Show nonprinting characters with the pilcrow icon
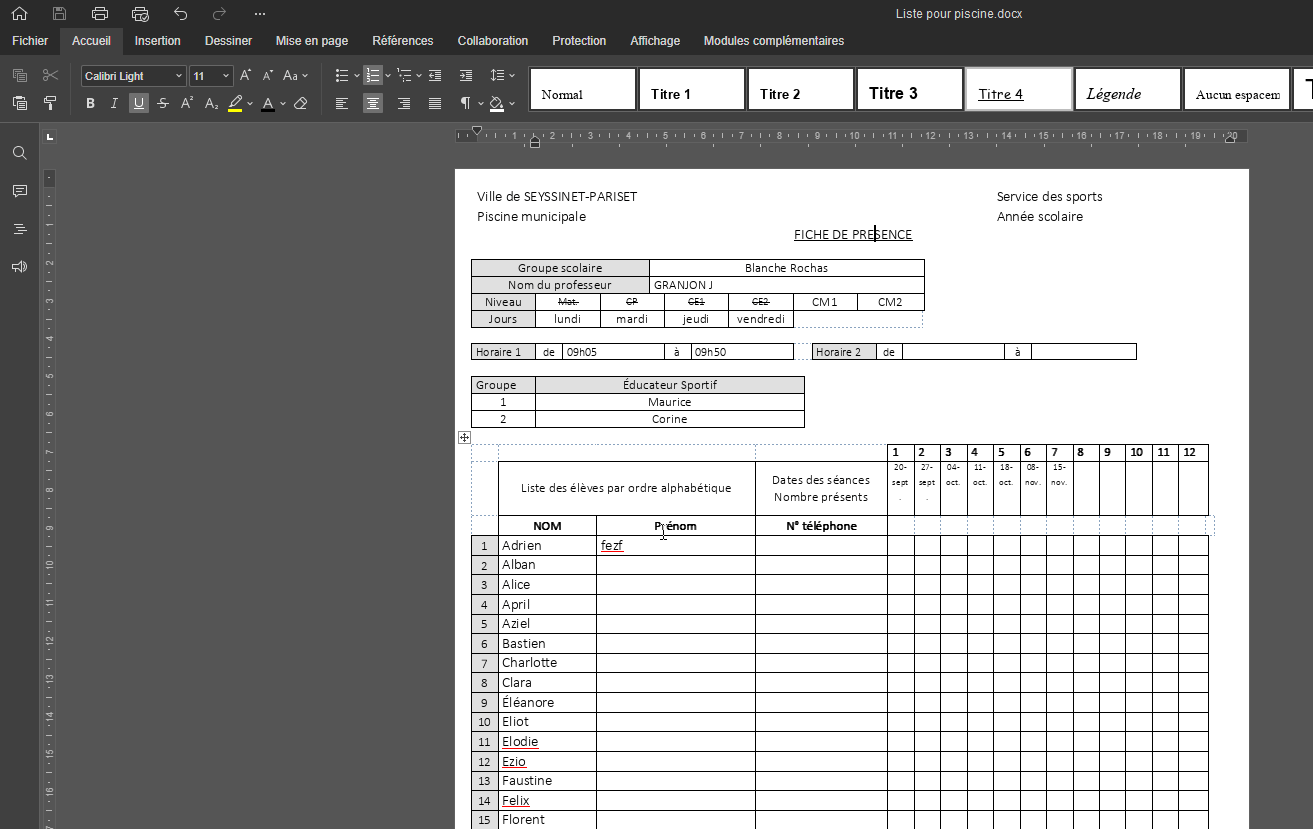The image size is (1313, 829). [x=465, y=103]
